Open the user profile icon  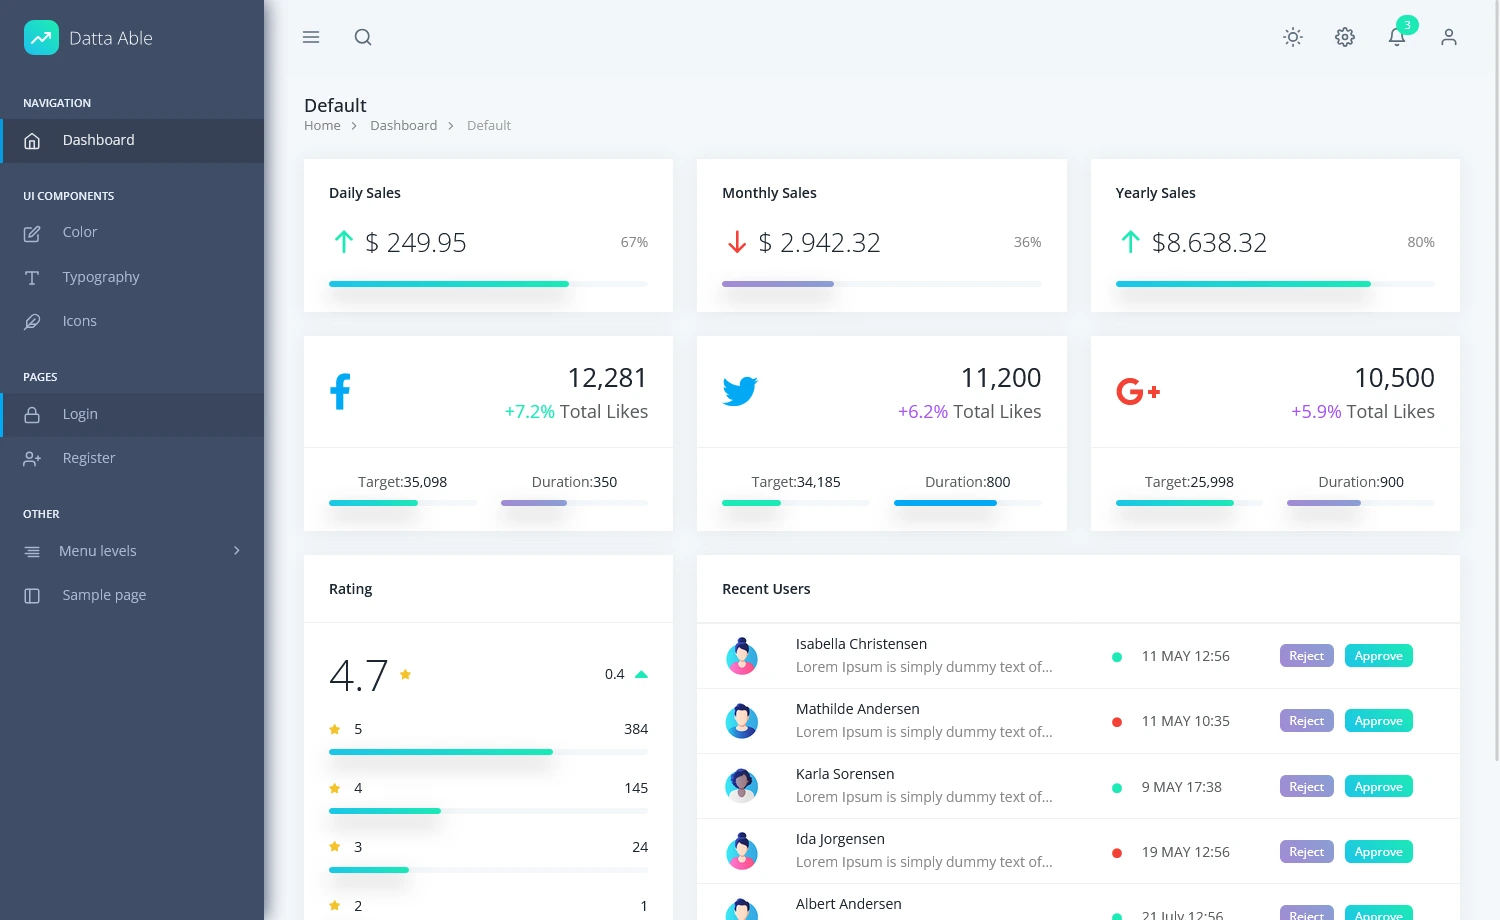point(1448,37)
